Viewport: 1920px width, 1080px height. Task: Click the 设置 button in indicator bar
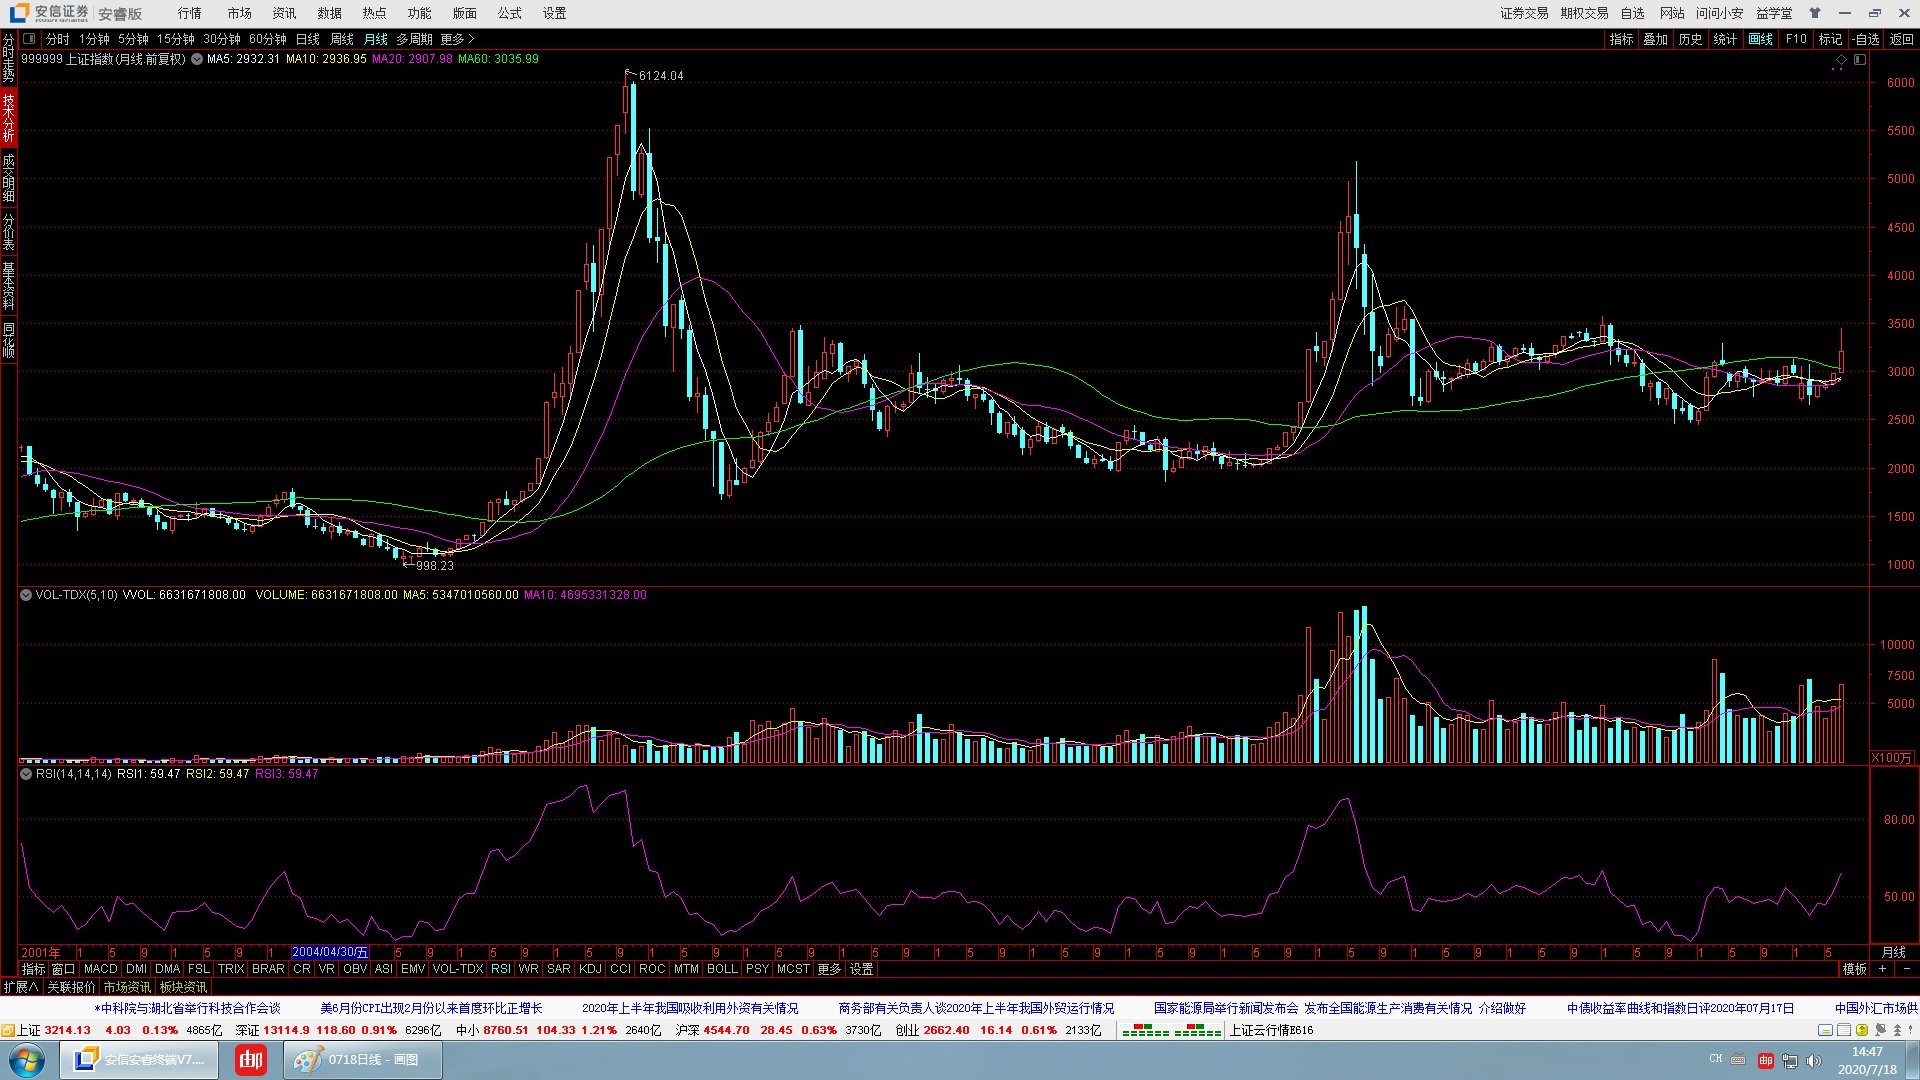coord(861,969)
